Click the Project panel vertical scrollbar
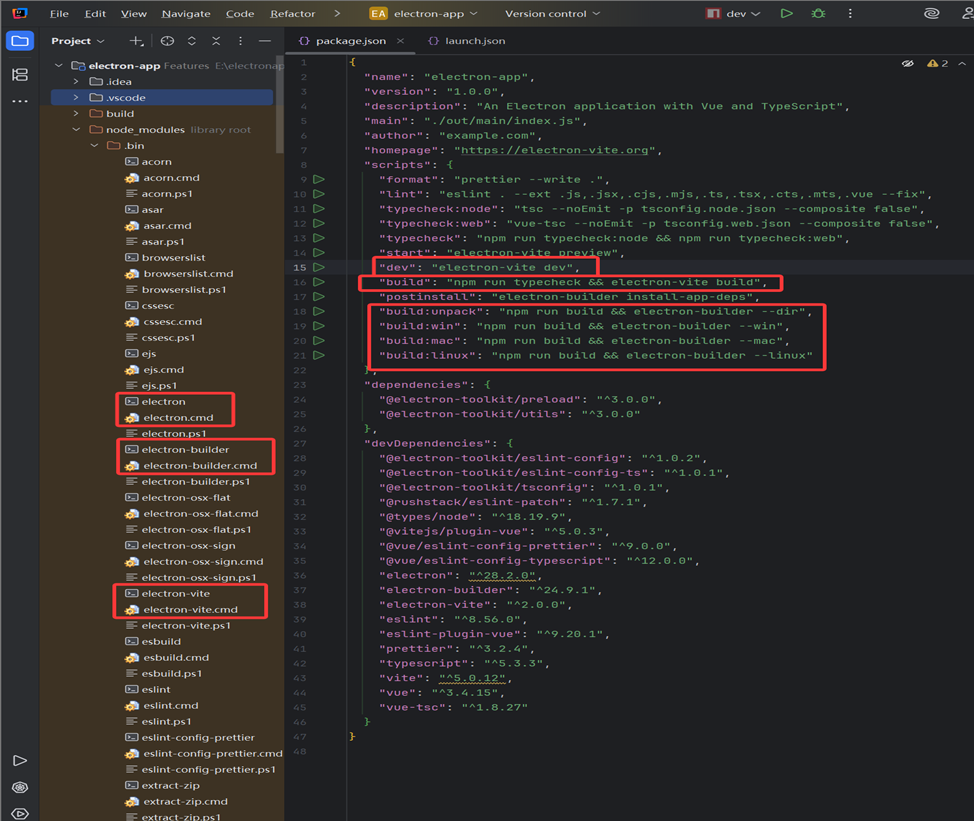Image resolution: width=974 pixels, height=821 pixels. coord(280,104)
